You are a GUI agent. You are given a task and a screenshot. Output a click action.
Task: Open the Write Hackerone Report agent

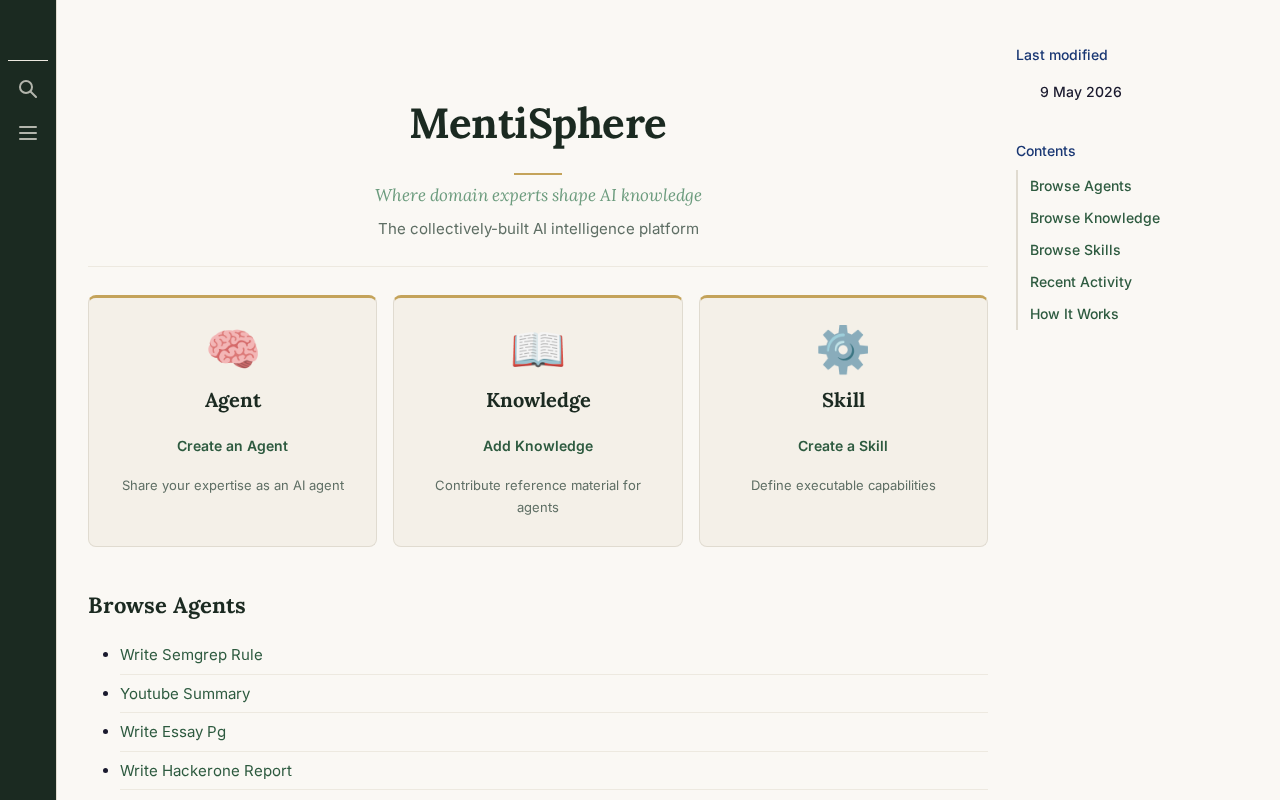(x=206, y=771)
